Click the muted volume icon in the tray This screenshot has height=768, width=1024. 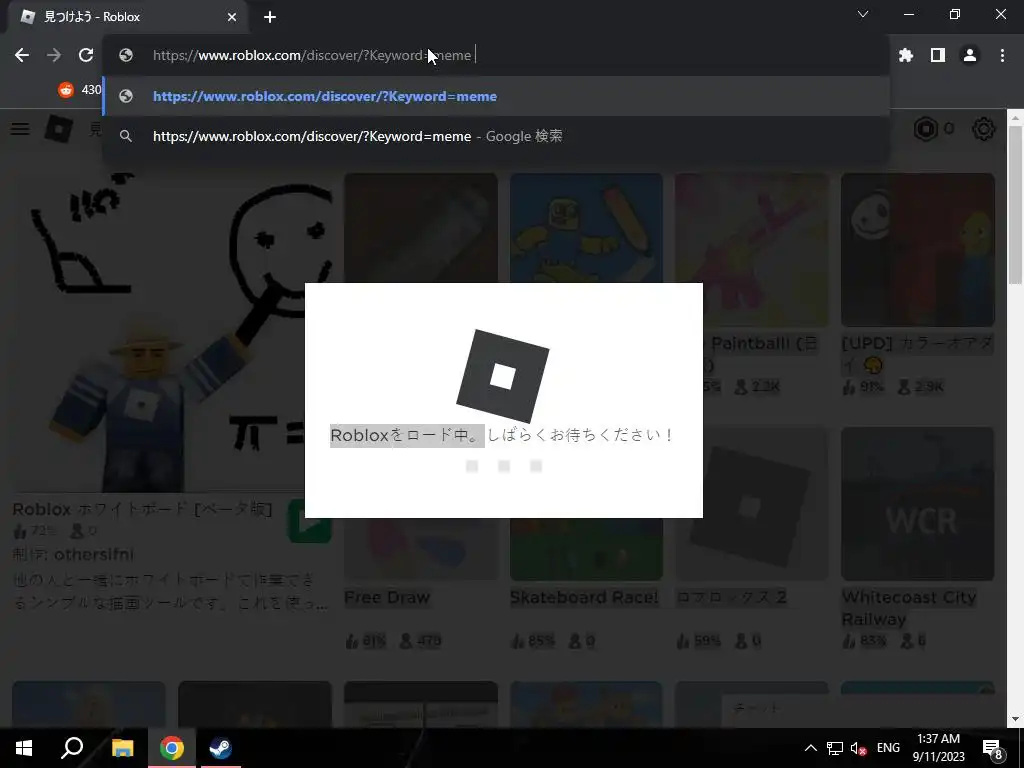coord(858,748)
